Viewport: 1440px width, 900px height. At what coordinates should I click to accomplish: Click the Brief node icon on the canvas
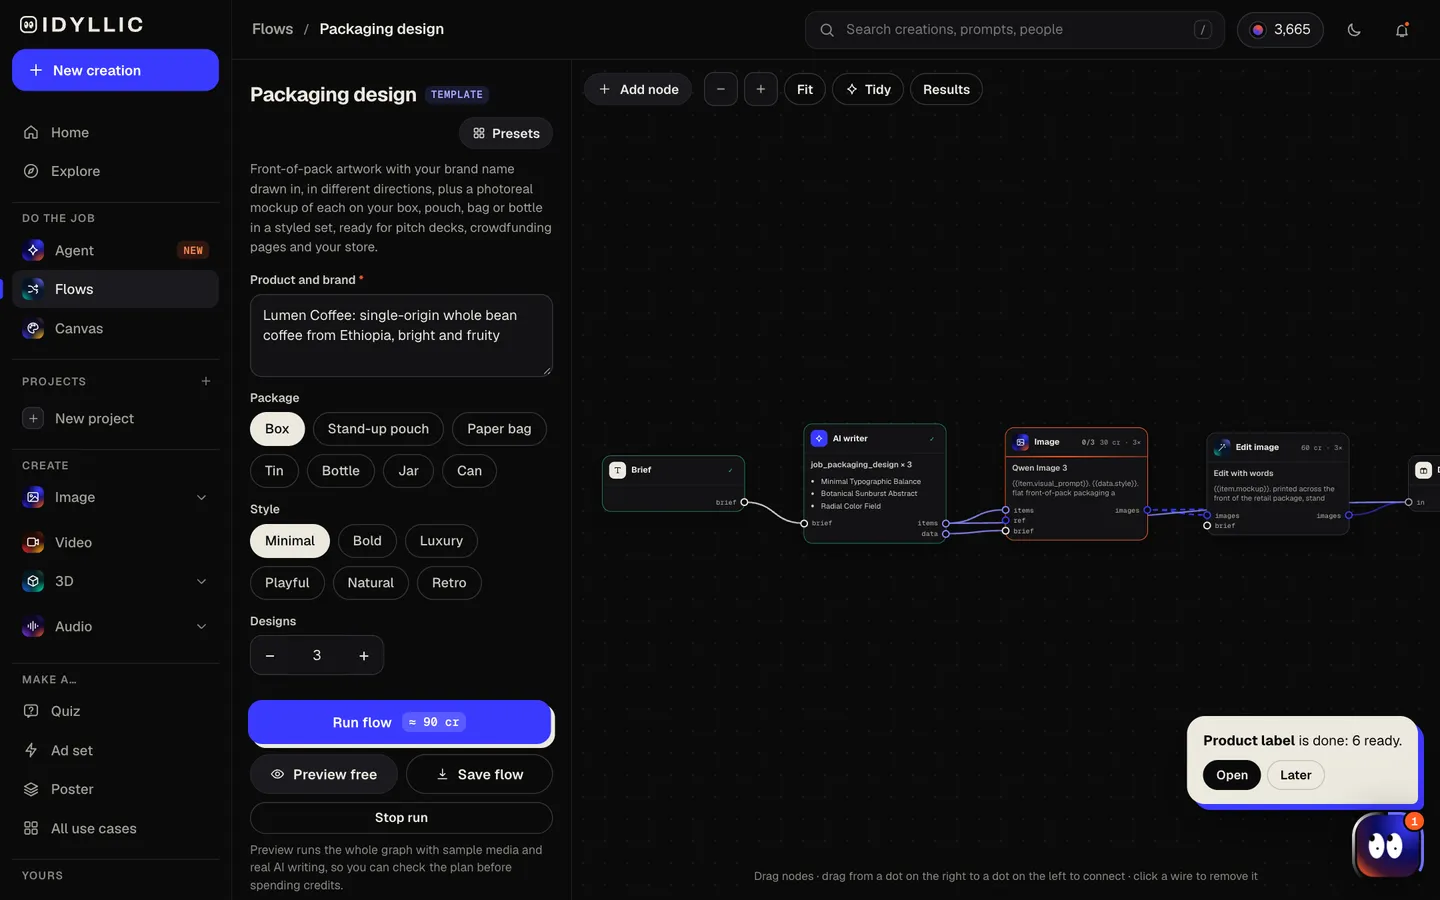pyautogui.click(x=618, y=470)
